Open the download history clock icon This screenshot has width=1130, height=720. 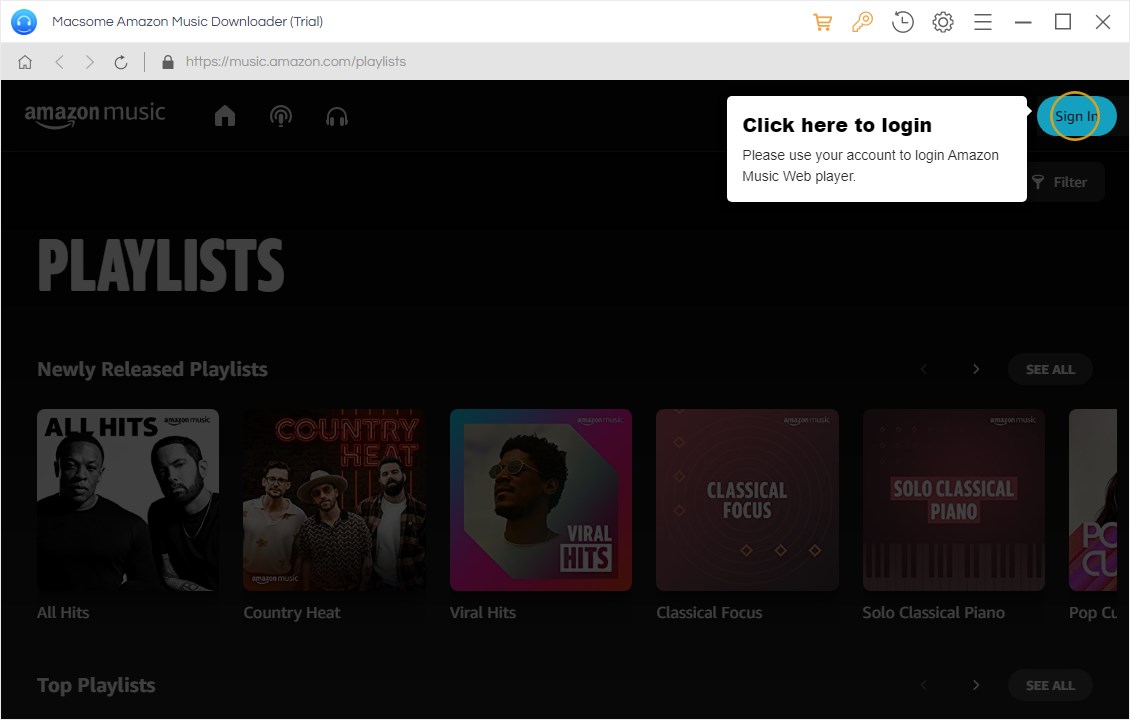click(x=903, y=22)
